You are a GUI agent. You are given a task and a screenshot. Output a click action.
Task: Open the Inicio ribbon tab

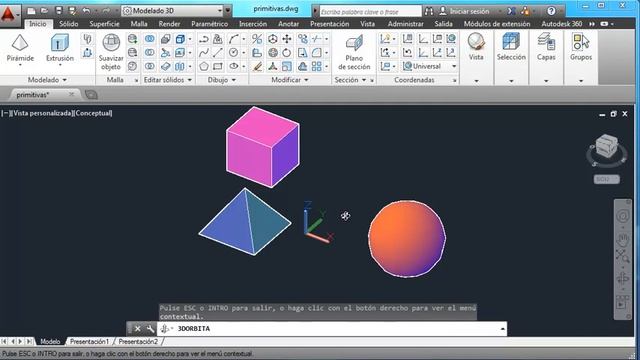[x=38, y=24]
